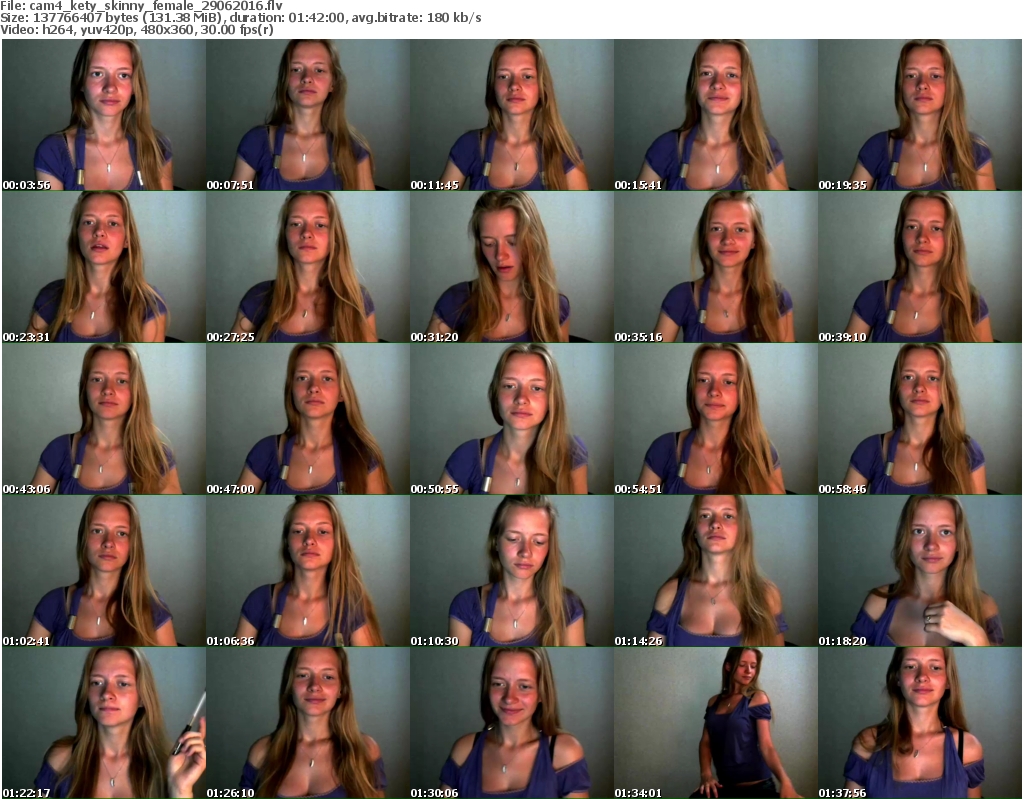Open the frame at 00:27:25
This screenshot has height=799, width=1024.
coord(308,267)
